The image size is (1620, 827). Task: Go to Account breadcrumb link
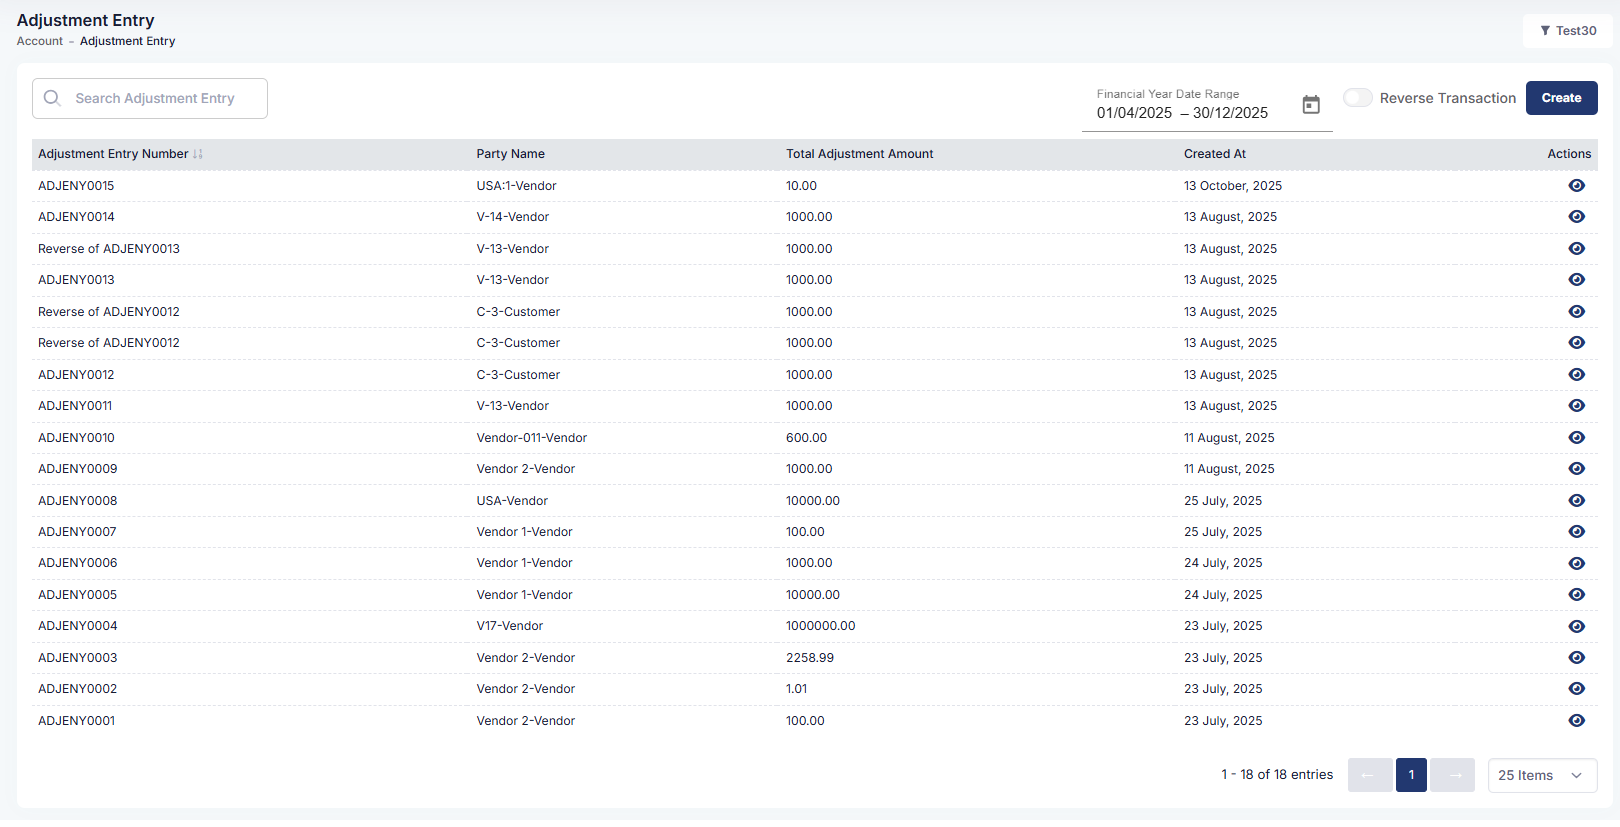point(40,41)
